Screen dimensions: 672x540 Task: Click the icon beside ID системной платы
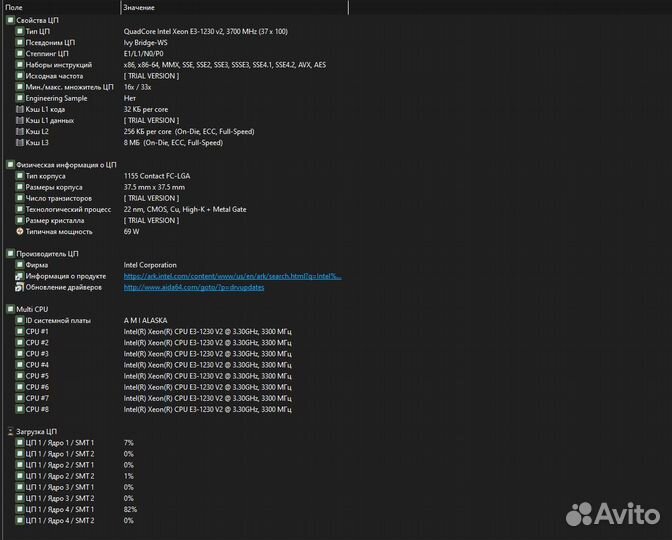19,320
